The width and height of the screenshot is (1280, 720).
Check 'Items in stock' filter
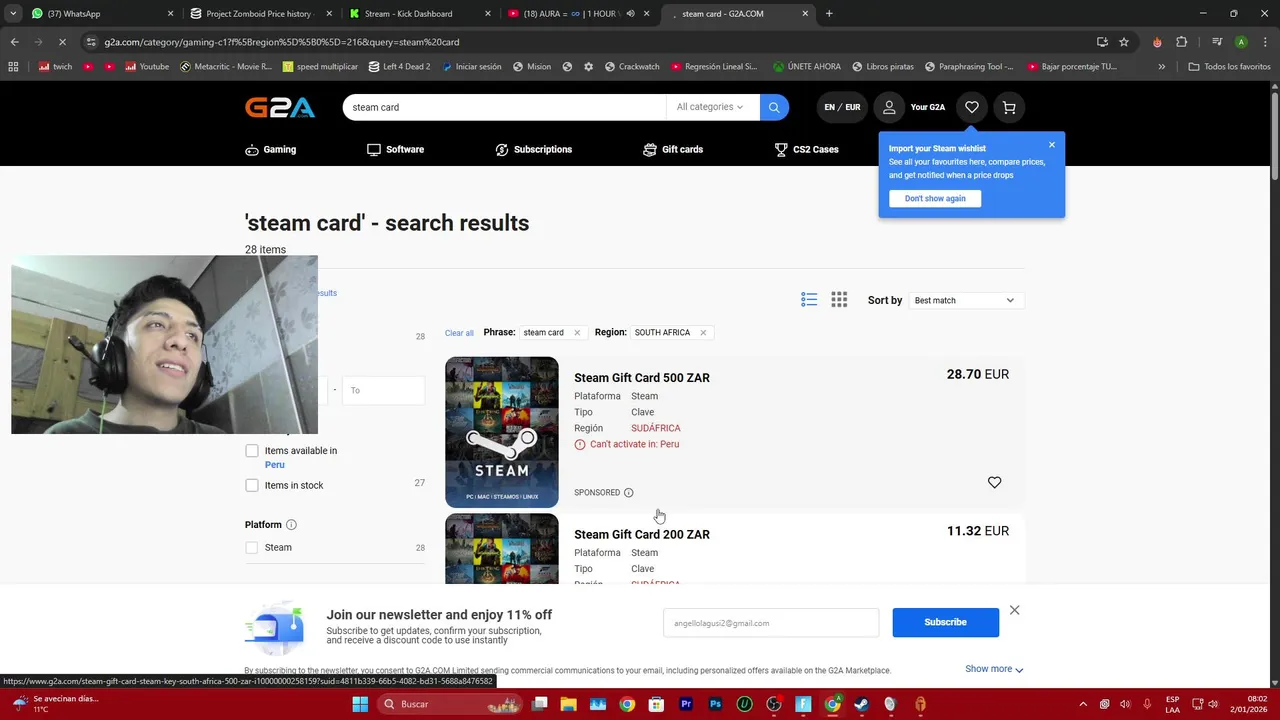[x=252, y=485]
